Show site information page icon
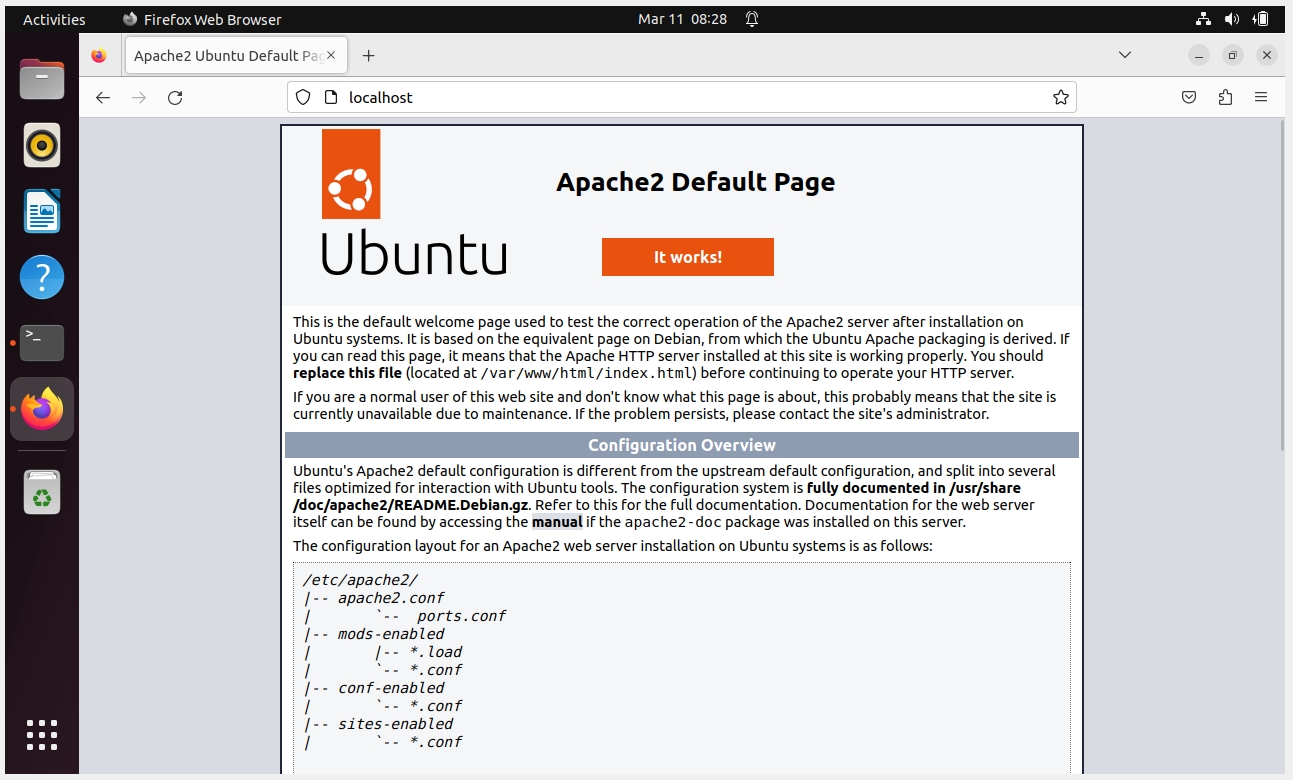 (x=331, y=97)
